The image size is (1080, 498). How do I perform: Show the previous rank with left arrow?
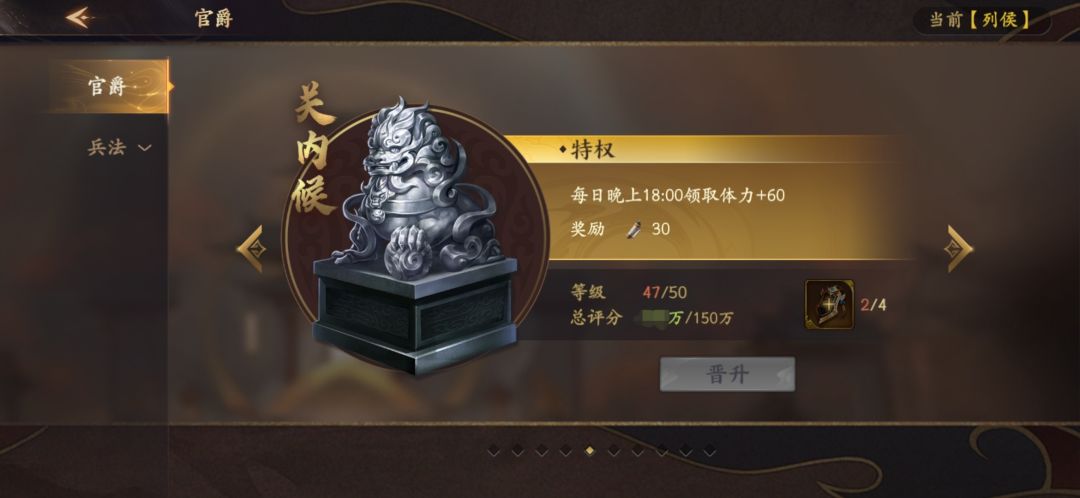coord(251,249)
